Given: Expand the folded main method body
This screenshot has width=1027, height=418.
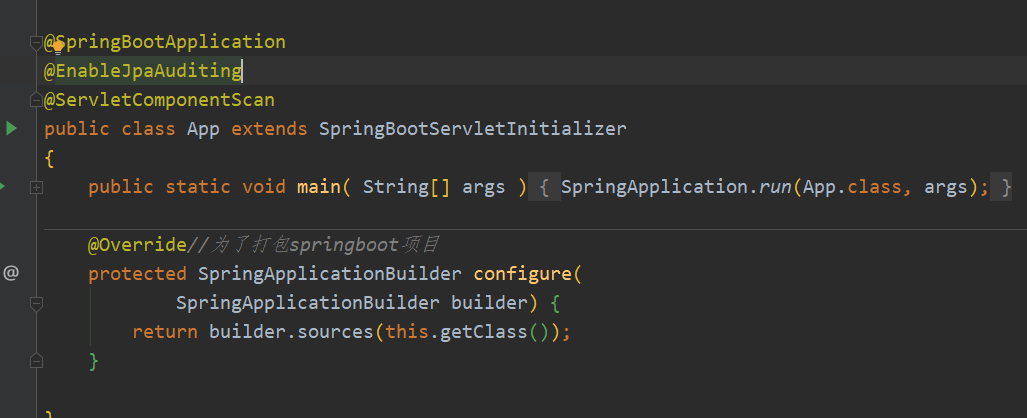Looking at the screenshot, I should [x=36, y=187].
